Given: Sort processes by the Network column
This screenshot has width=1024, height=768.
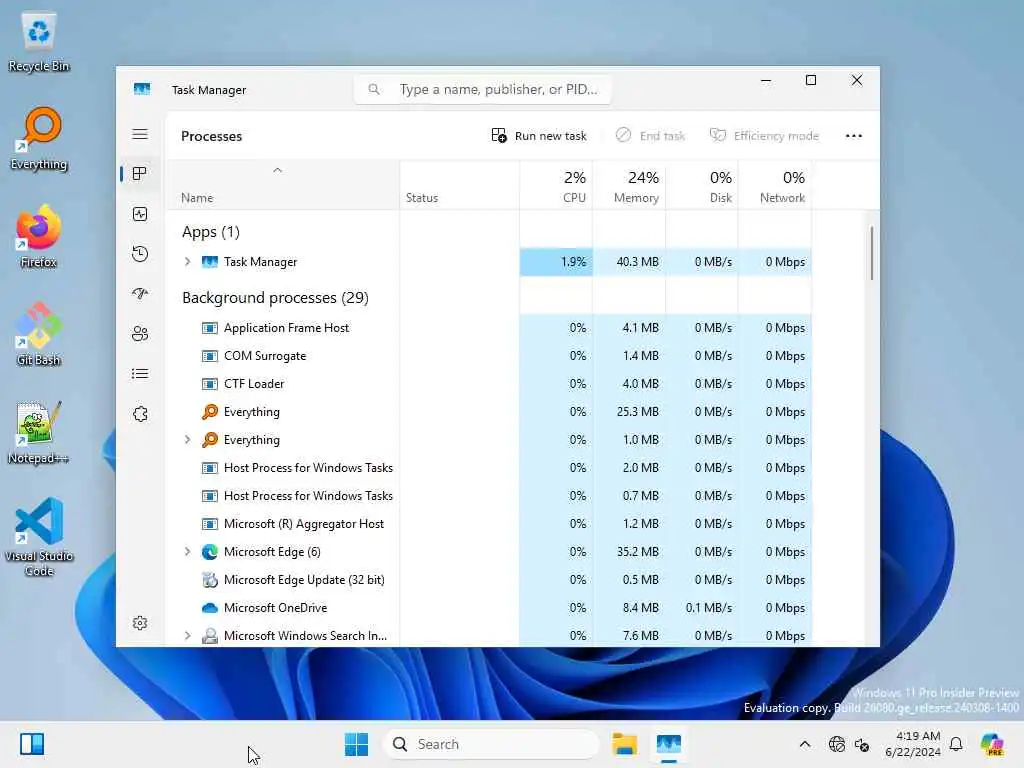Looking at the screenshot, I should [x=775, y=187].
